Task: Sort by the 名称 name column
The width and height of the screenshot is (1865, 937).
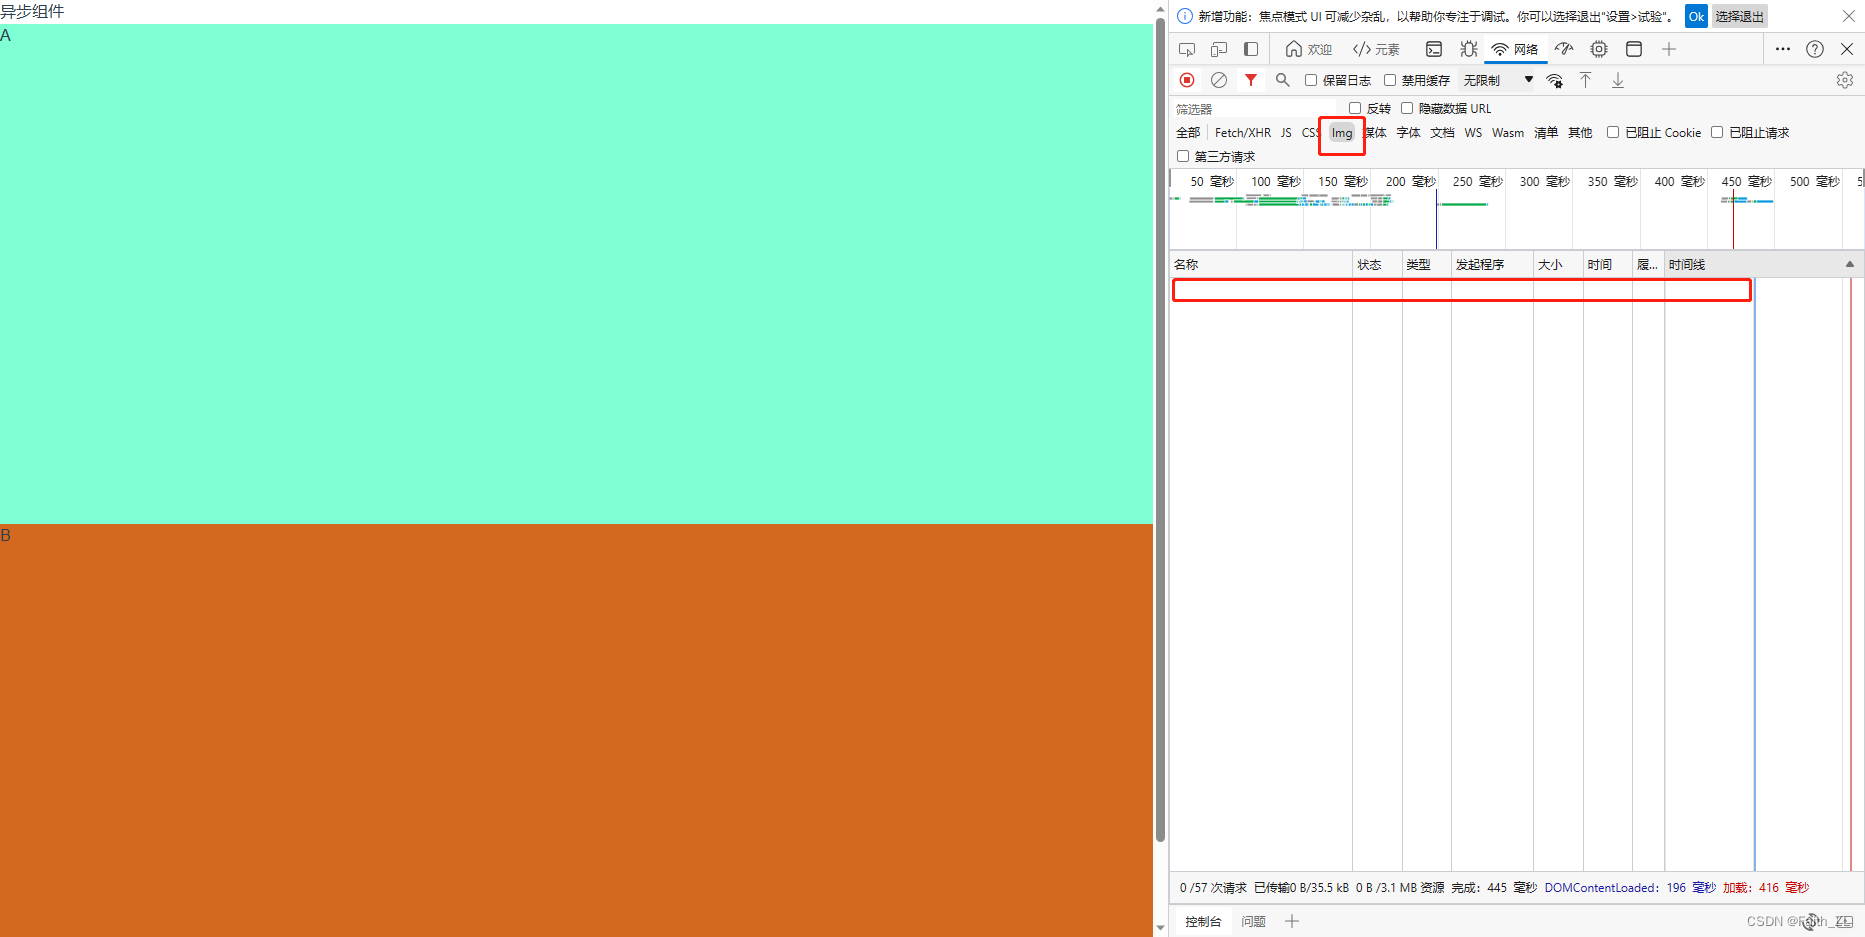Action: [x=1261, y=264]
